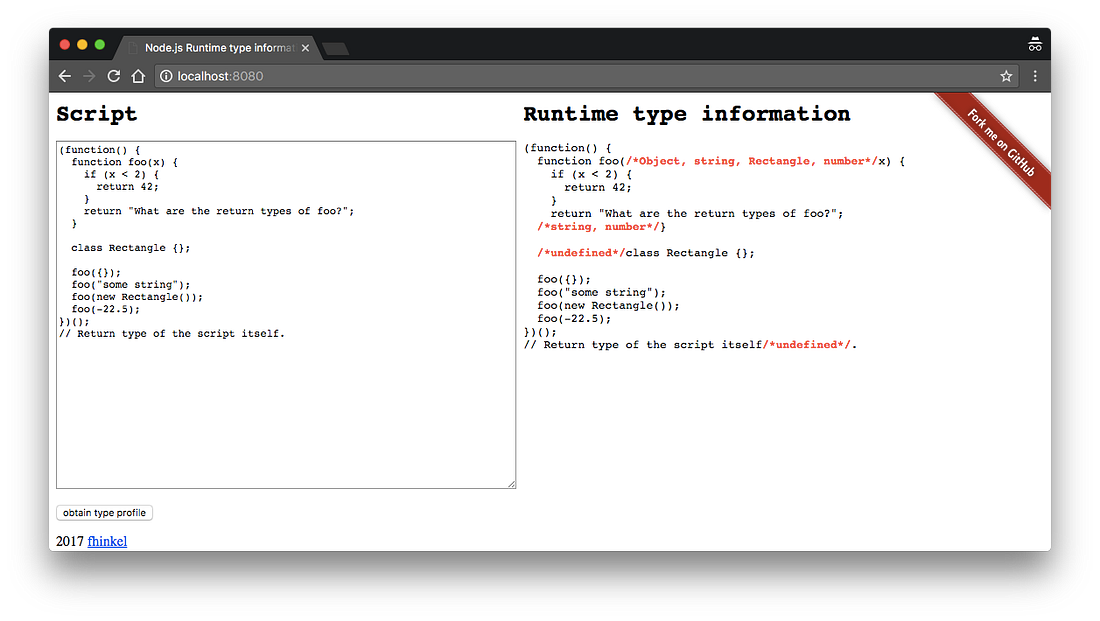
Task: Click the back navigation arrow
Action: click(65, 75)
